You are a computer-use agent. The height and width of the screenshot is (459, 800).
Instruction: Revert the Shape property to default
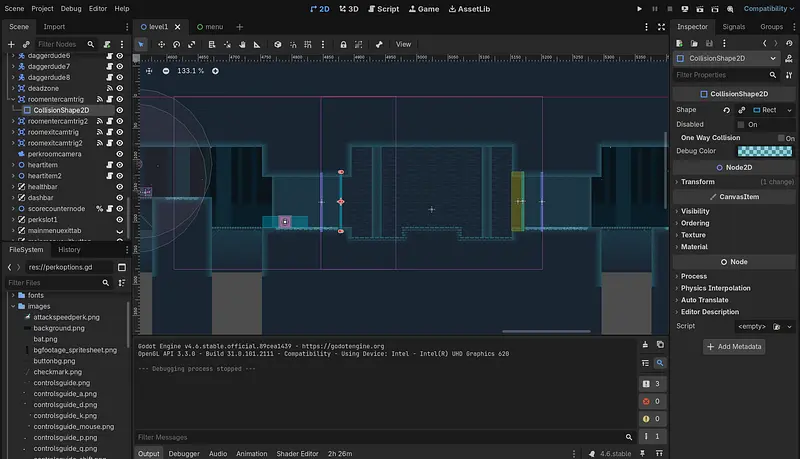tap(726, 109)
